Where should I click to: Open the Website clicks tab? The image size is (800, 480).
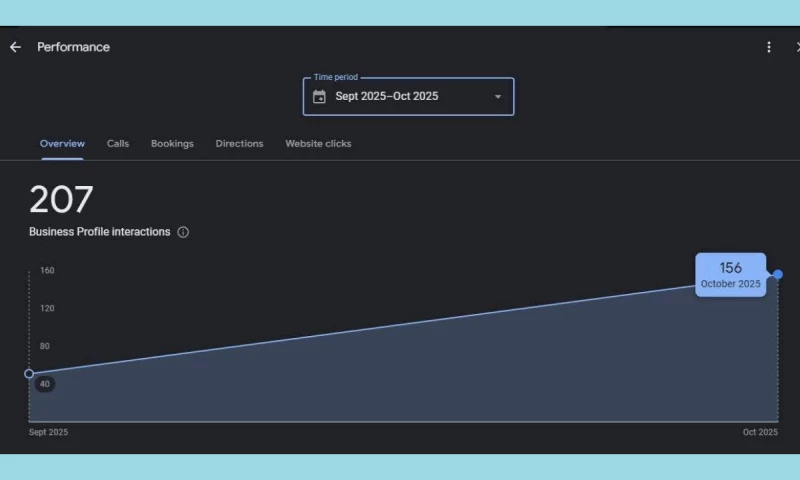318,144
